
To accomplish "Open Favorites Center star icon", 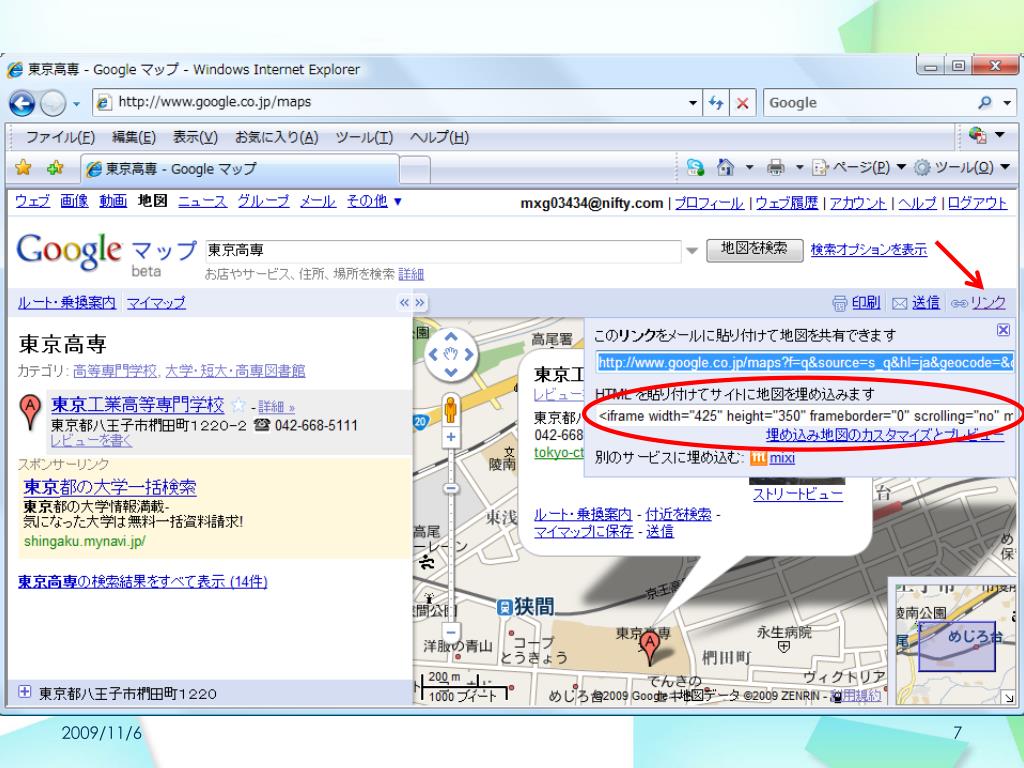I will pyautogui.click(x=24, y=168).
